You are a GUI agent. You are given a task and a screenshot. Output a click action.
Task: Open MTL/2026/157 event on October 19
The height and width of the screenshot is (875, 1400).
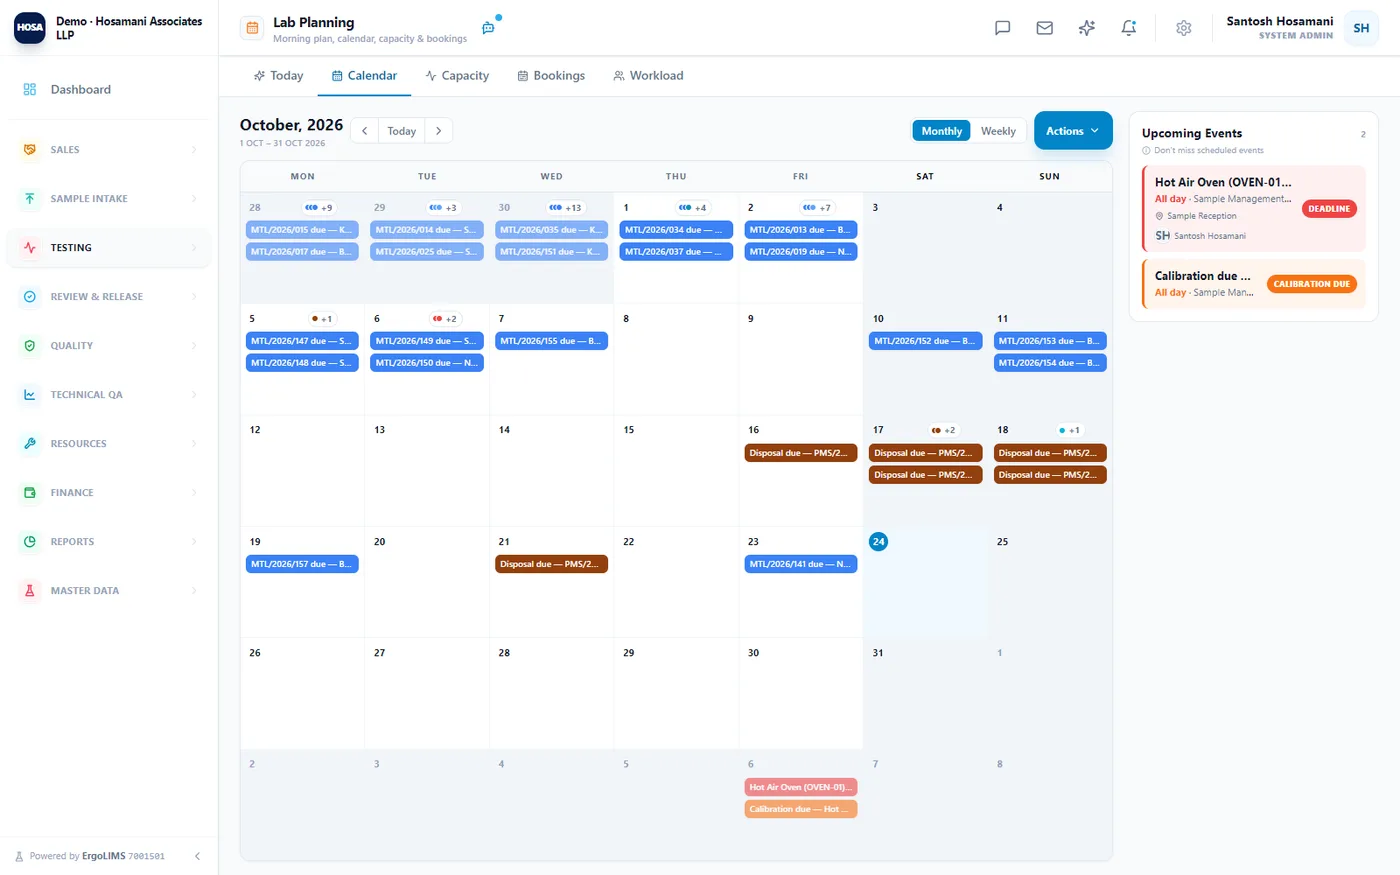302,564
